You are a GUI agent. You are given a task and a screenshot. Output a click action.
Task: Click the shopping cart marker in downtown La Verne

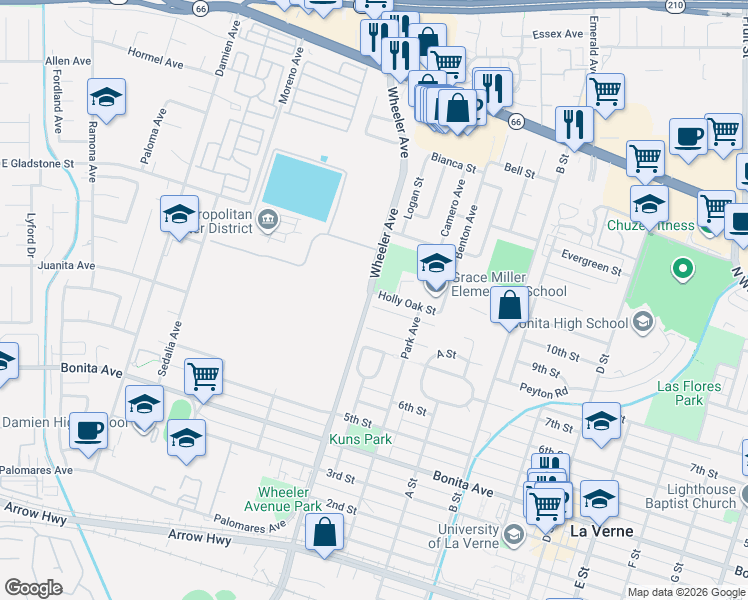[546, 508]
